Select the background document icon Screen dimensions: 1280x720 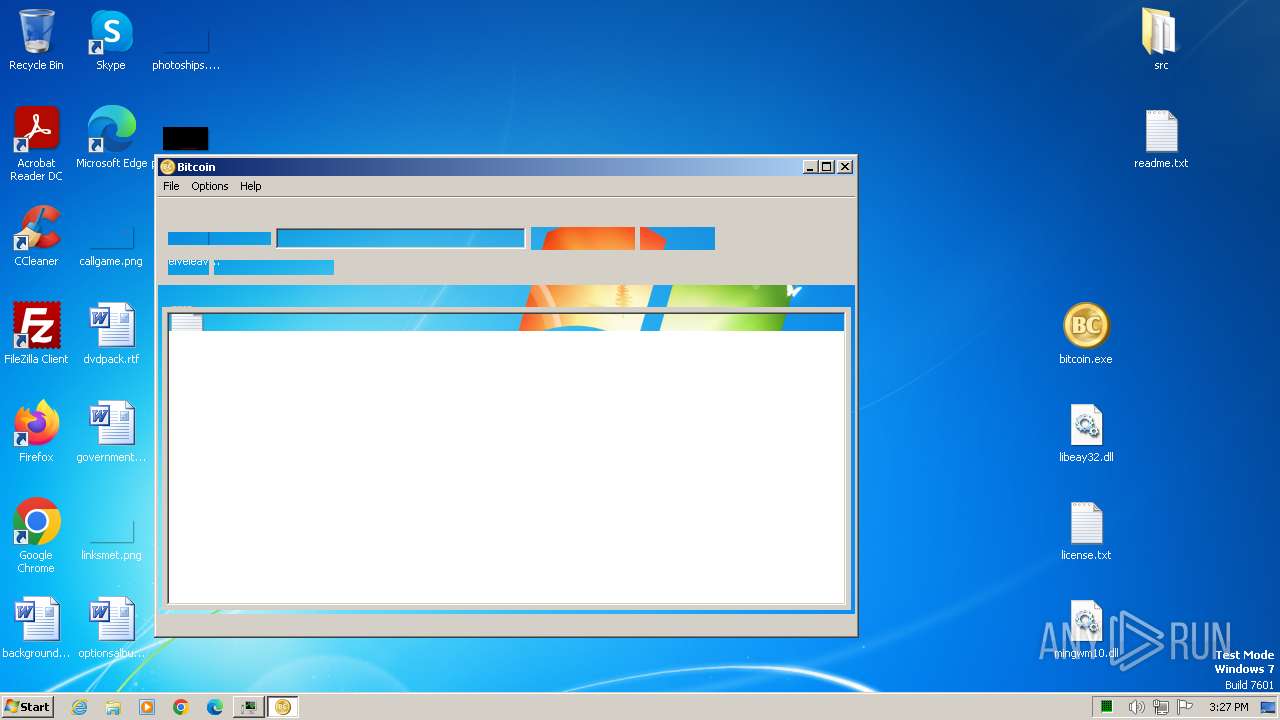pos(36,628)
